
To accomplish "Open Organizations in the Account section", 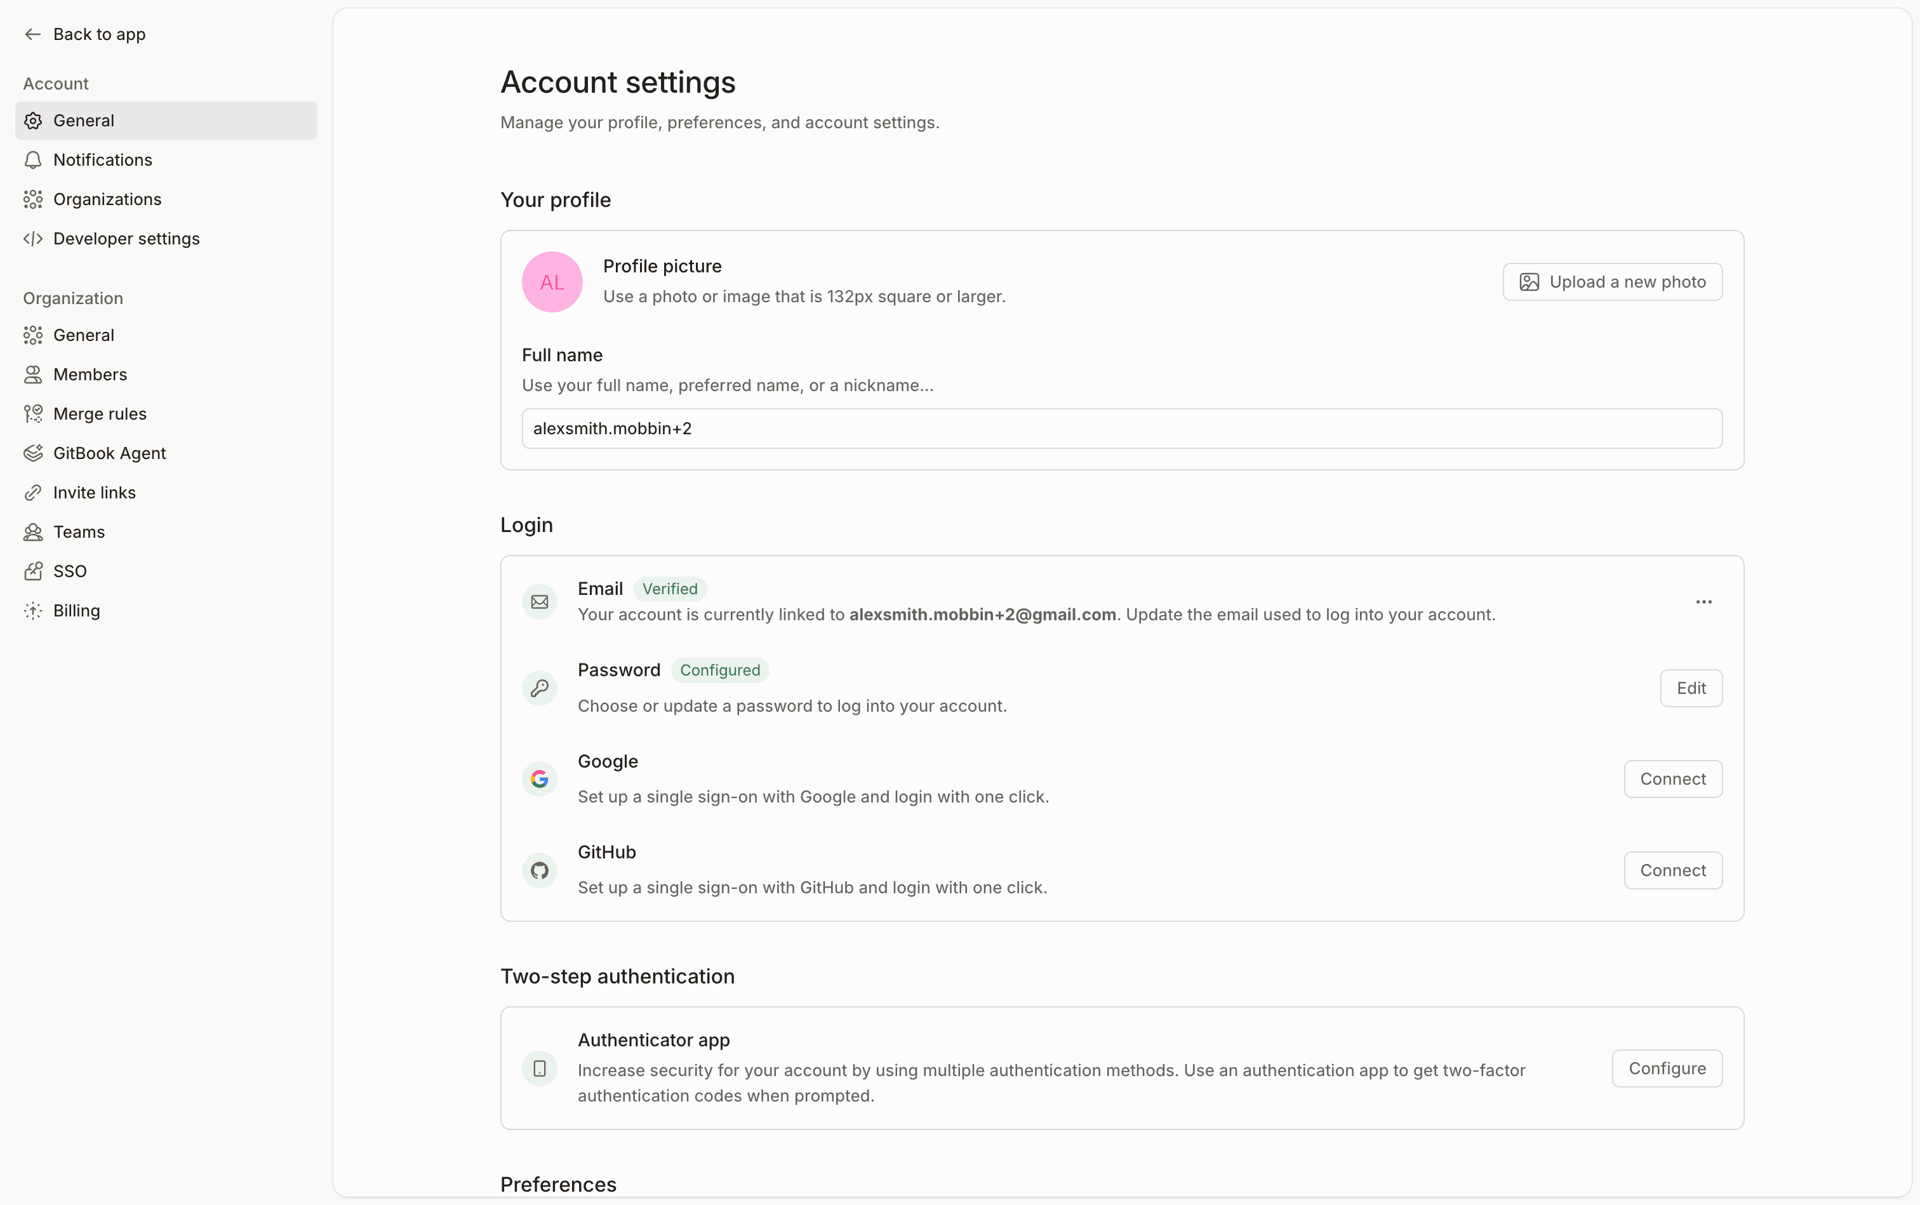I will click(x=166, y=199).
